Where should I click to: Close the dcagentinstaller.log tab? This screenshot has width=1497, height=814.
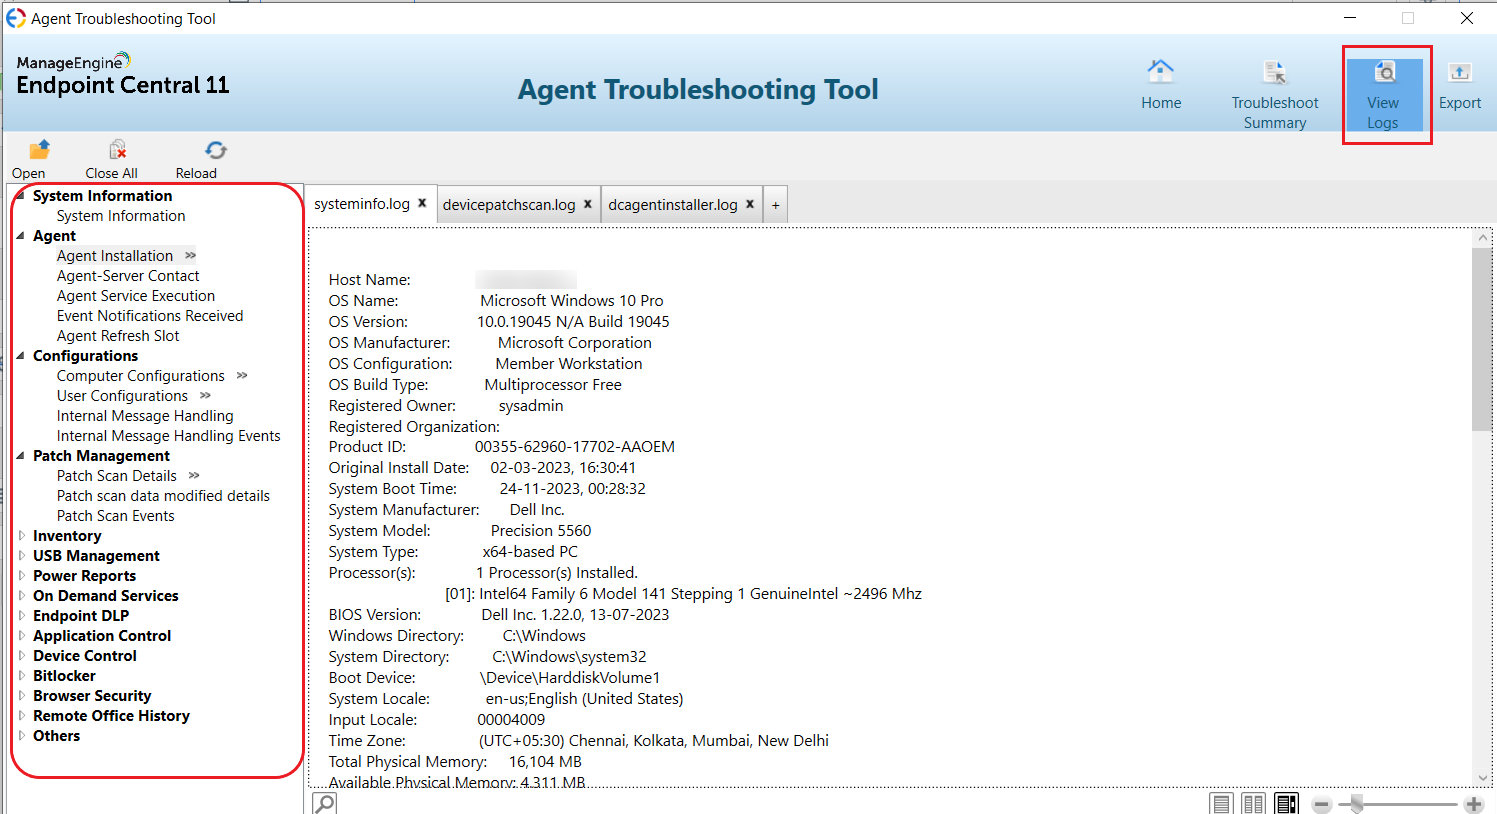(750, 204)
